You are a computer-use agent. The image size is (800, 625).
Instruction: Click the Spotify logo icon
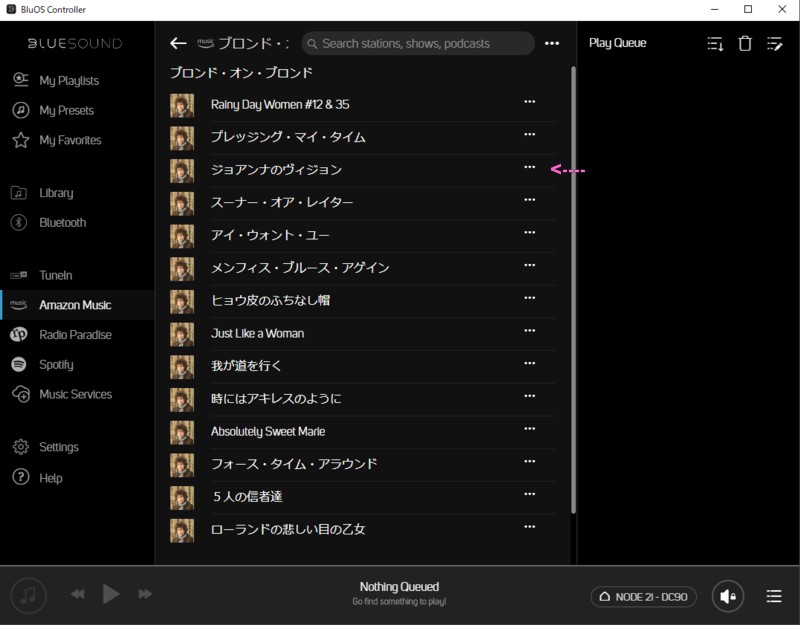click(x=19, y=364)
